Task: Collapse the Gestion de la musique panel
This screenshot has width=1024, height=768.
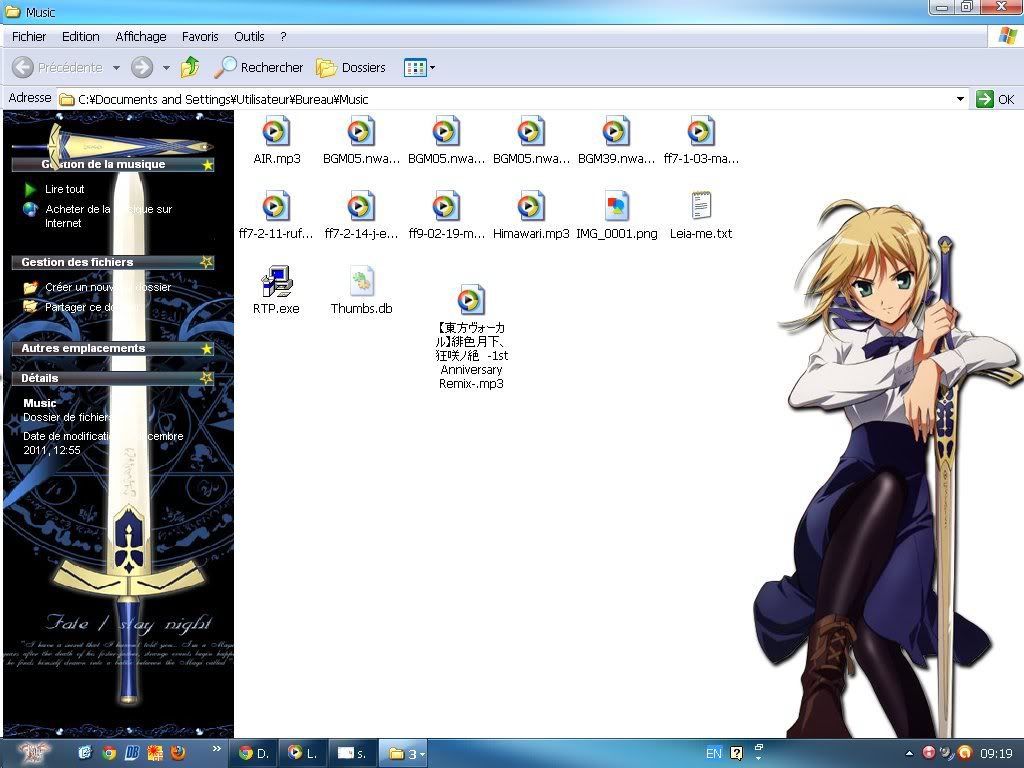Action: coord(207,164)
